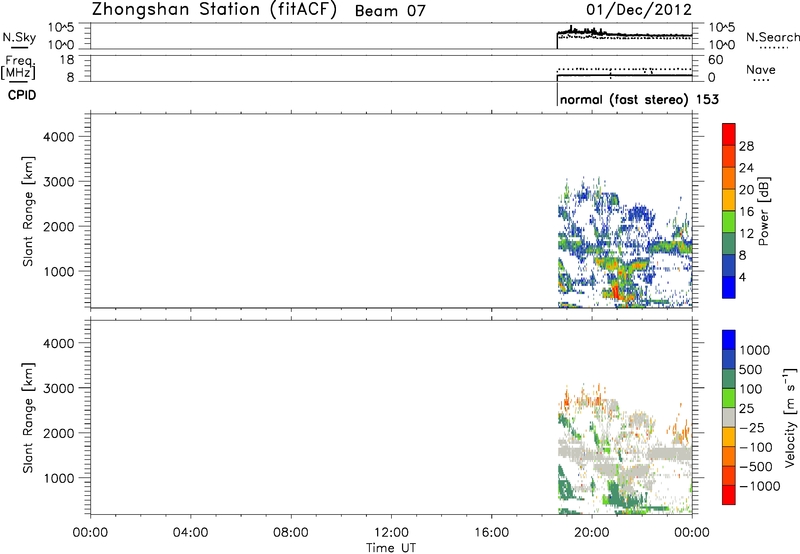The width and height of the screenshot is (800, 554).
Task: Click the 2000 tick in the velocity panel
Action: [x=59, y=433]
